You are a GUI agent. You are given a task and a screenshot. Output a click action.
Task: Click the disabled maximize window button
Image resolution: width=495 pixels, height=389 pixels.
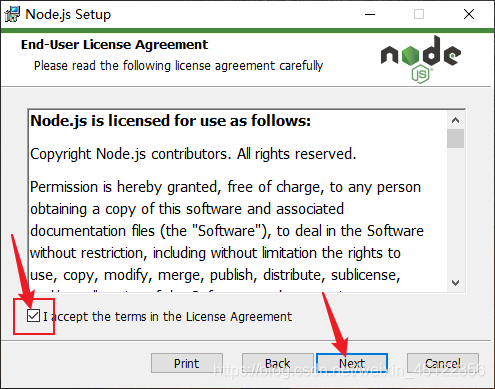coord(419,14)
